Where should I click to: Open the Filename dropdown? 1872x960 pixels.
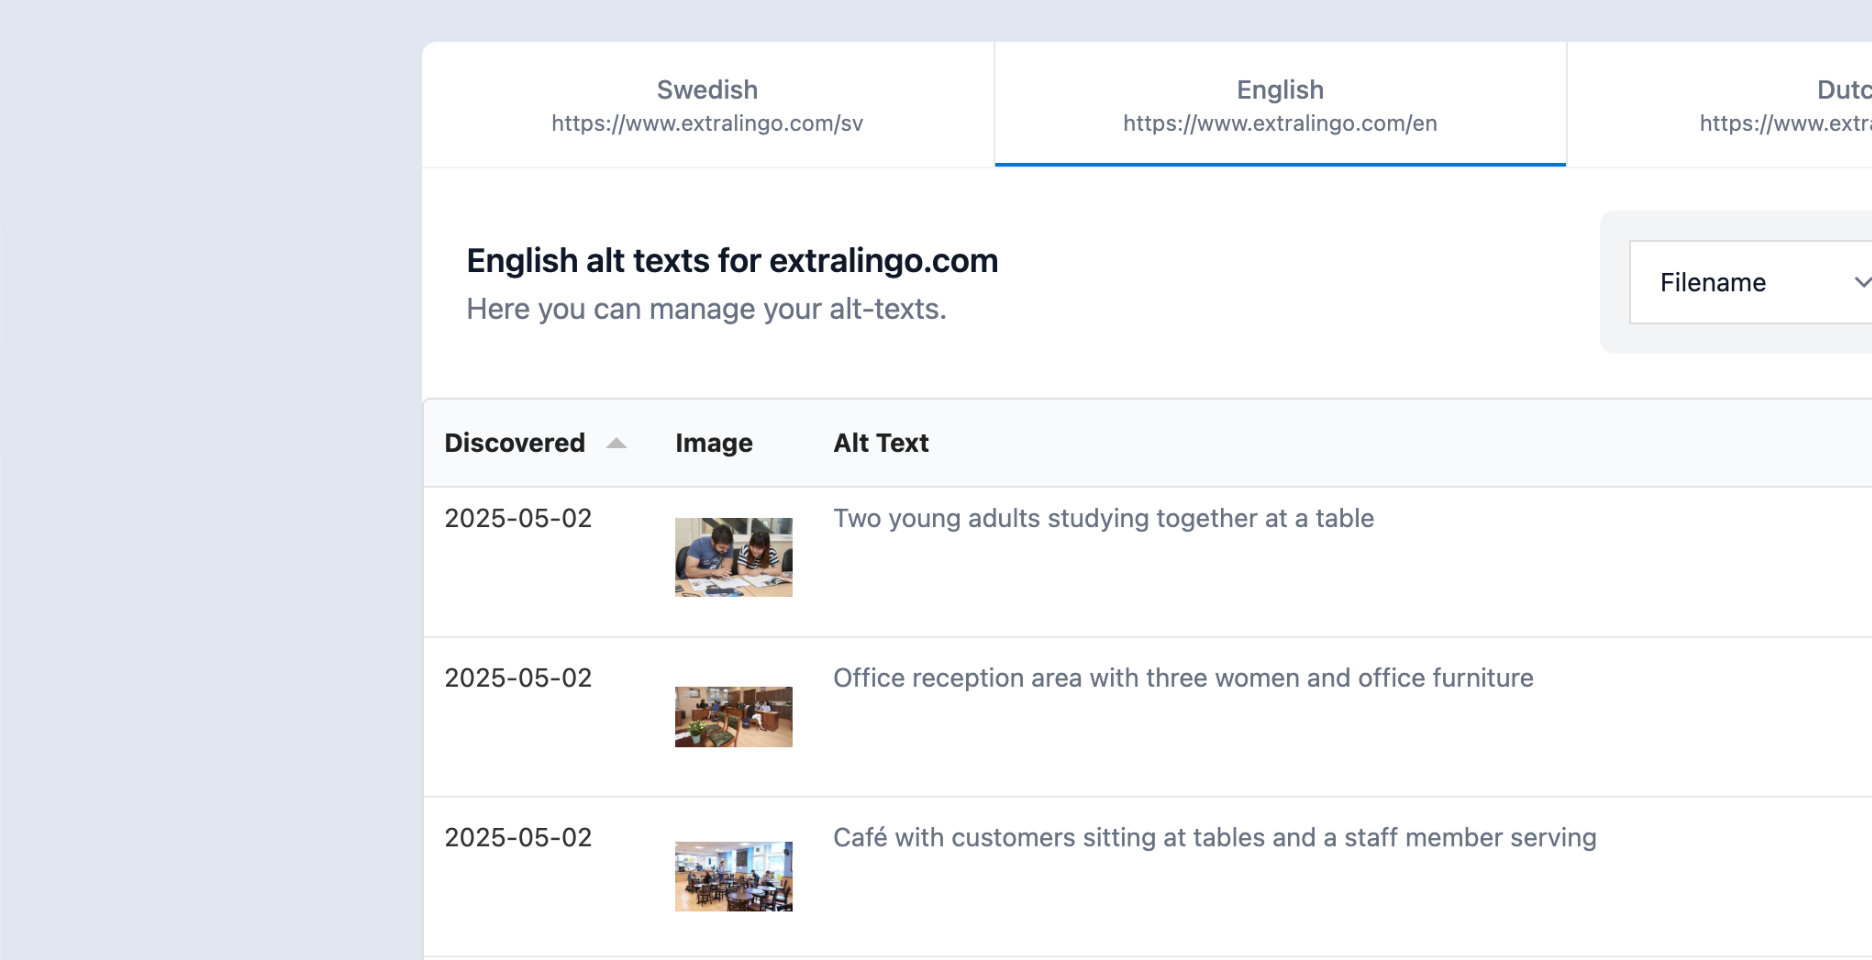[x=1751, y=282]
